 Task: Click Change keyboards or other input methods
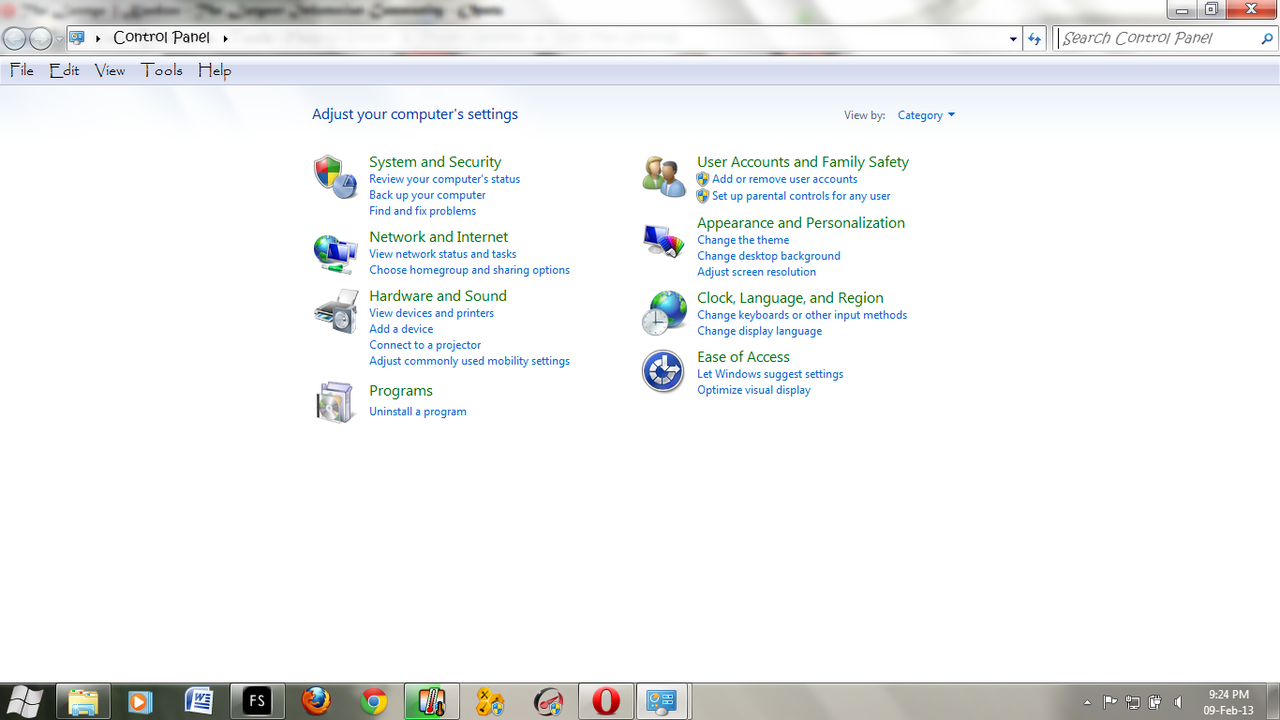click(x=802, y=315)
